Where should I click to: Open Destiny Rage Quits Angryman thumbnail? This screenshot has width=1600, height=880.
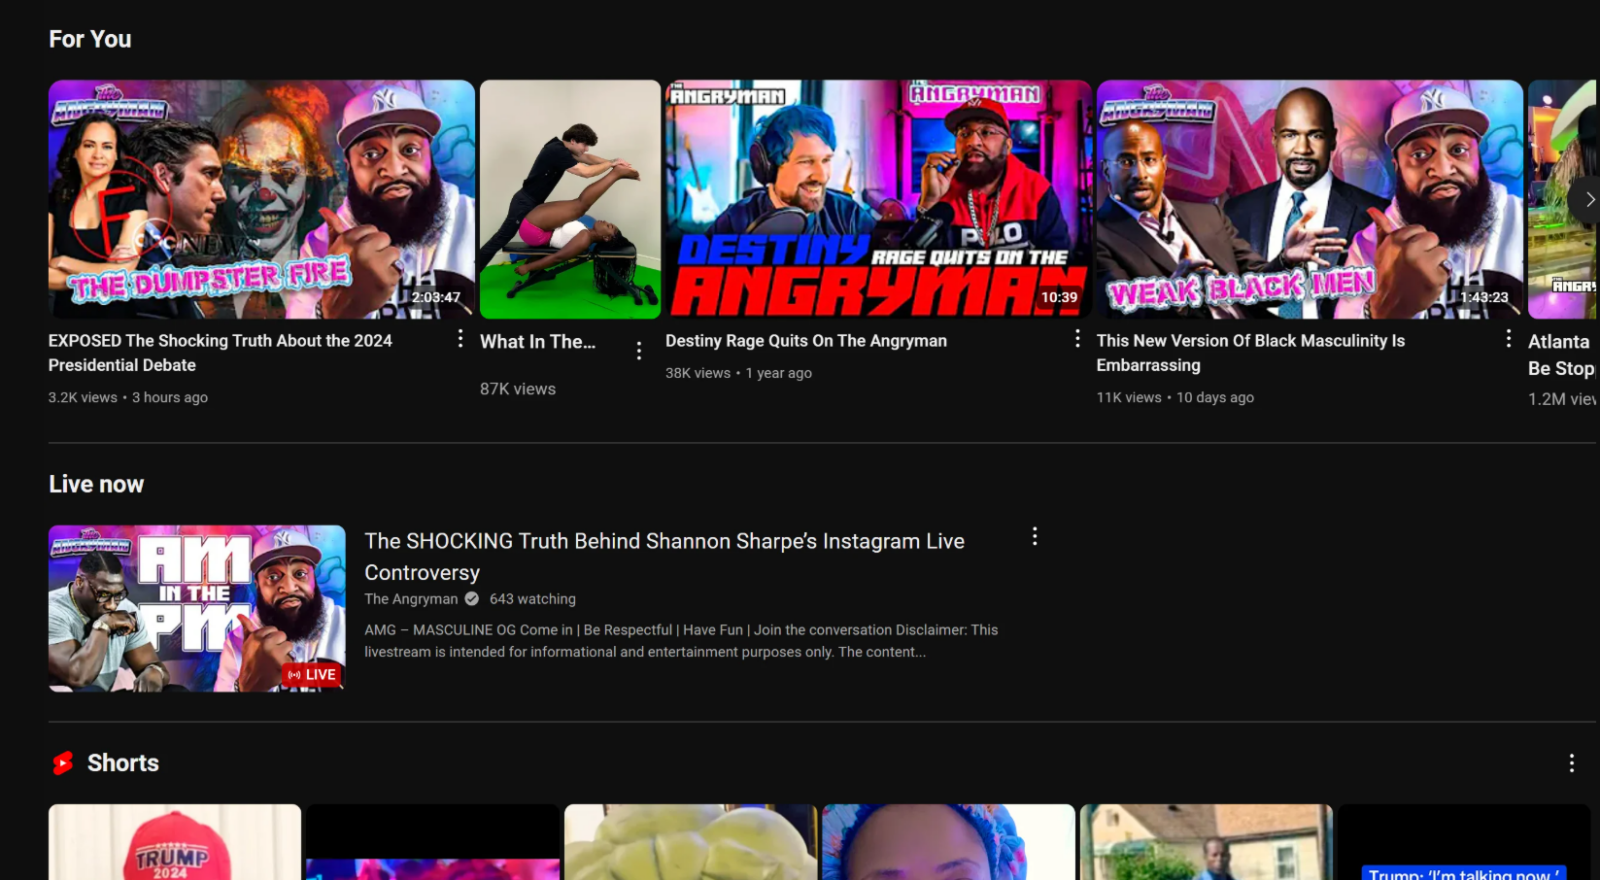(x=879, y=199)
